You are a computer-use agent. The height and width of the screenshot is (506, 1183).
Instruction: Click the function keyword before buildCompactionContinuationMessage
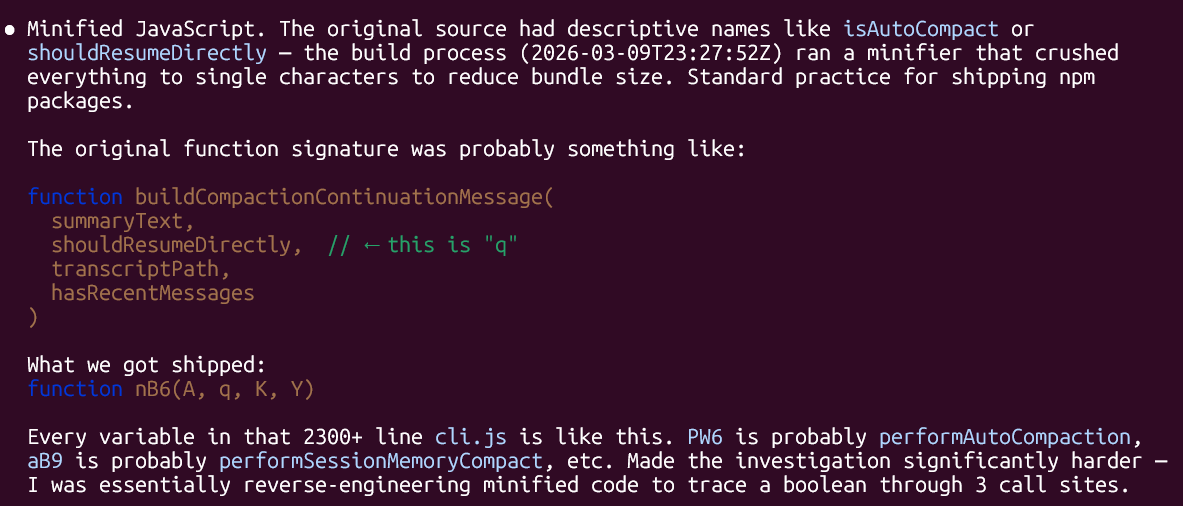click(75, 197)
